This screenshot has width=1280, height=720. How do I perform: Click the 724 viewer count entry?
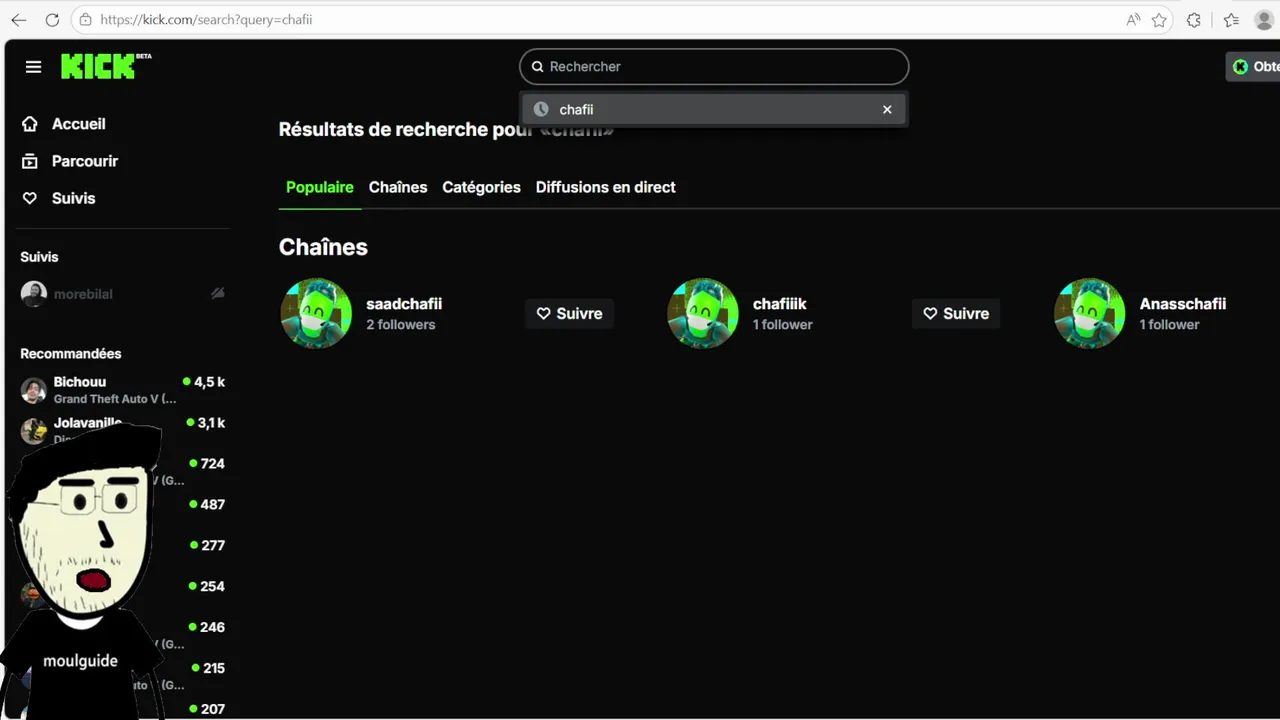(x=207, y=464)
